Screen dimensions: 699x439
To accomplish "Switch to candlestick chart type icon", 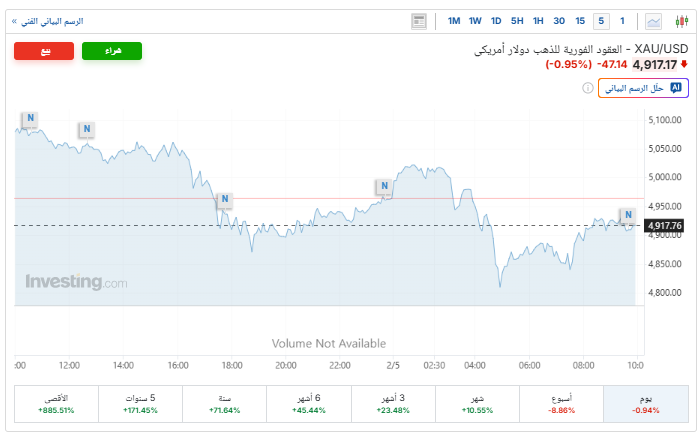I will [x=682, y=21].
